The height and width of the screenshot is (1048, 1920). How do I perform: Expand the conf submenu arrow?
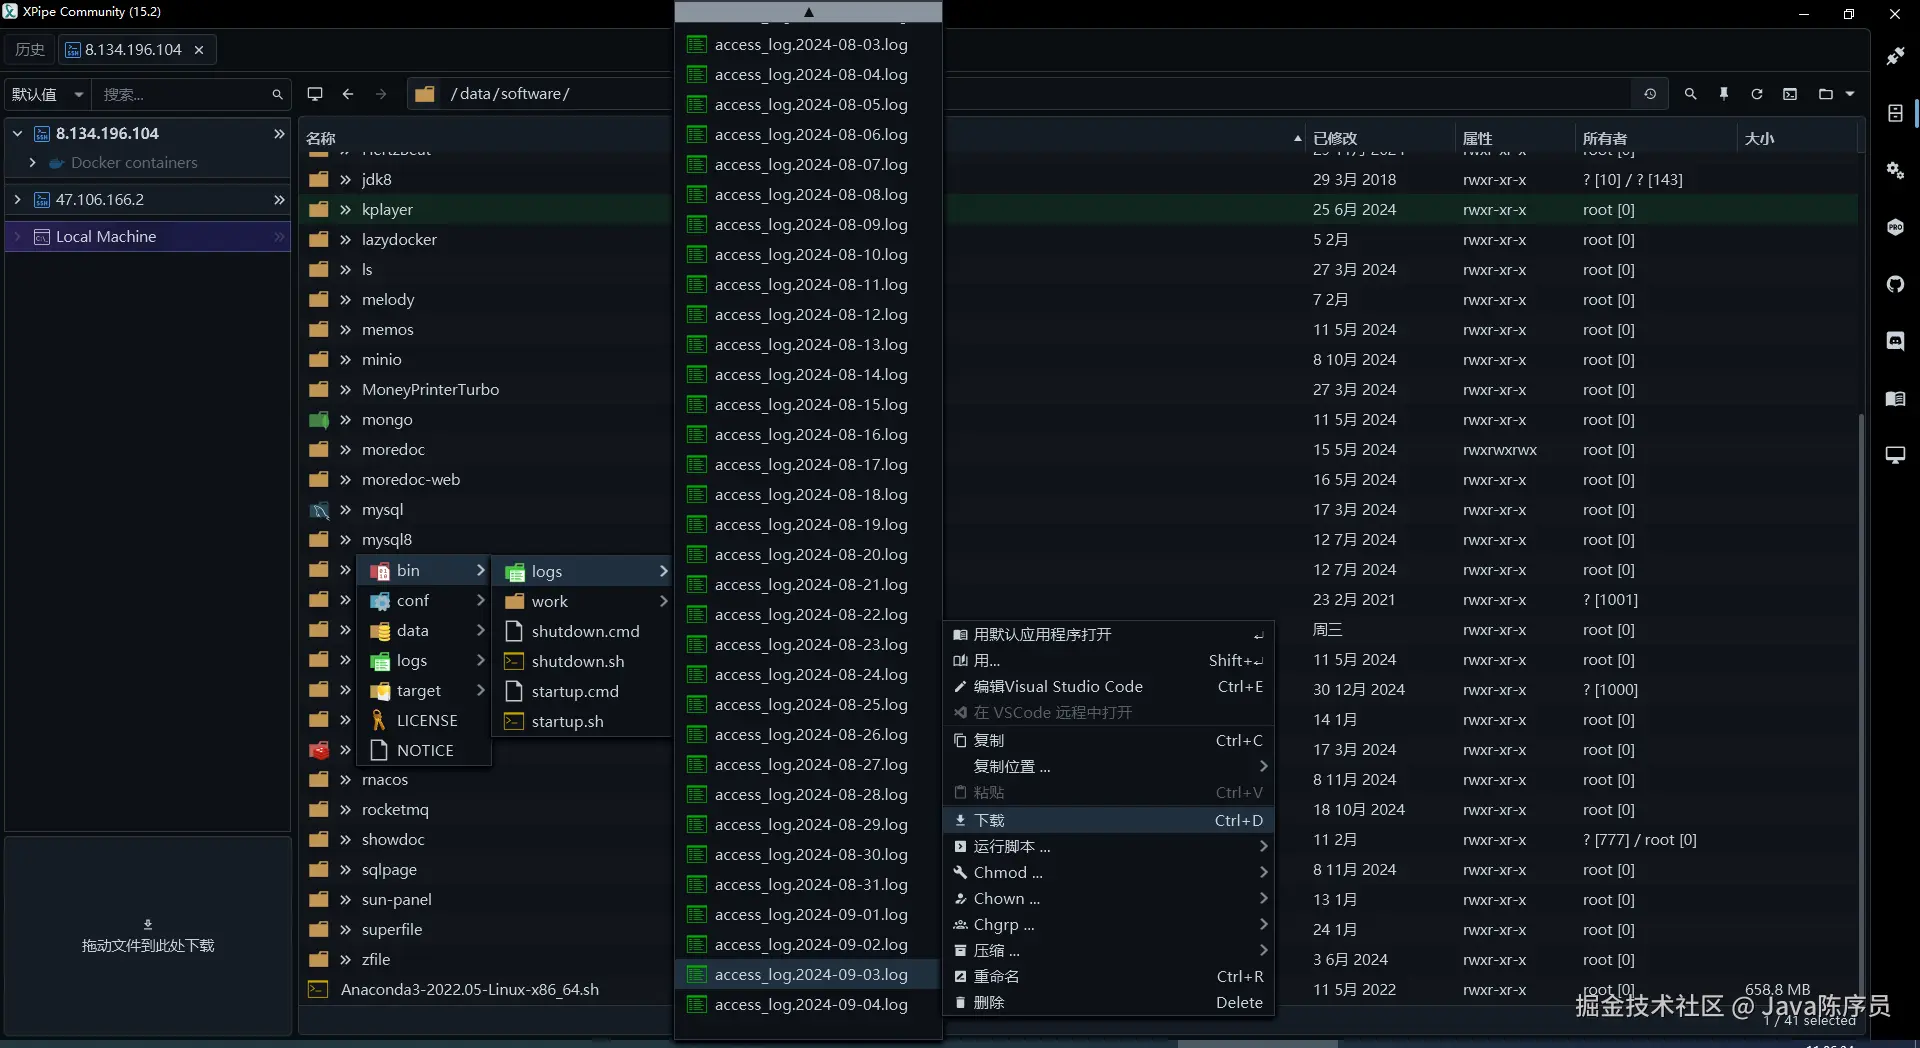point(480,601)
